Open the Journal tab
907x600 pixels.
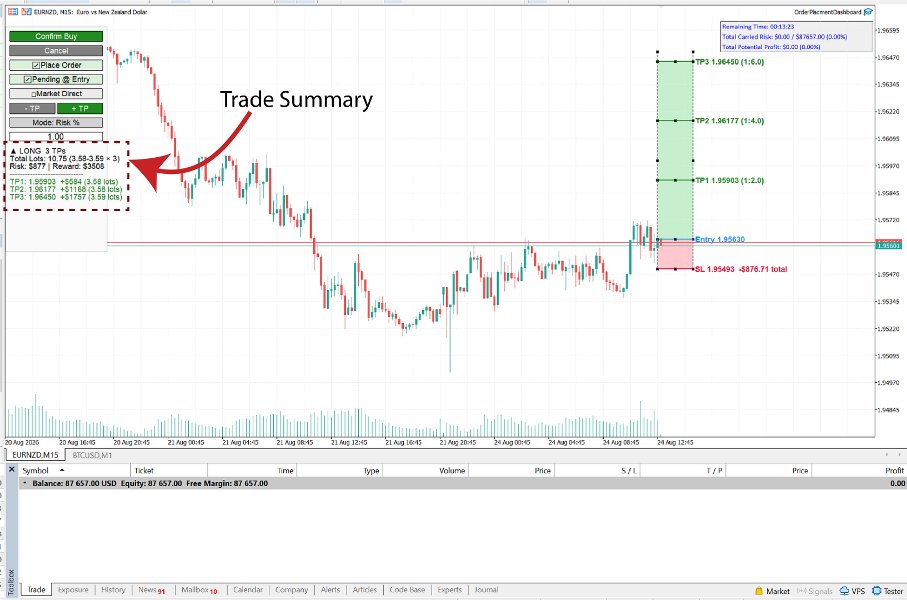[x=486, y=590]
